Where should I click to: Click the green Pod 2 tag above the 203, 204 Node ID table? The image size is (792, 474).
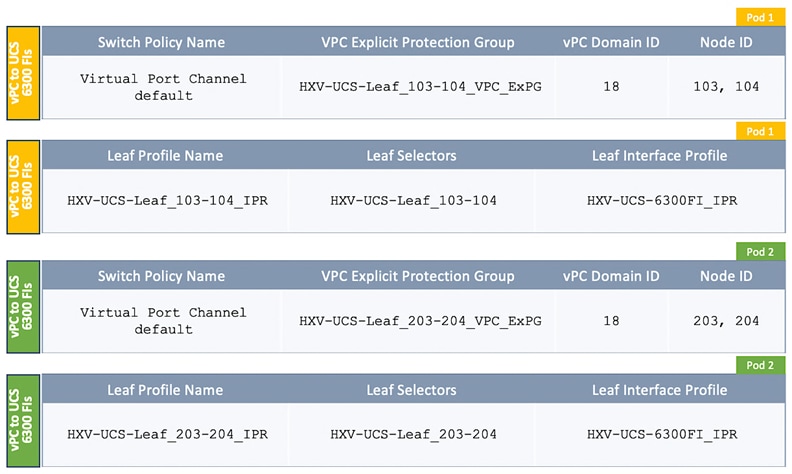click(x=760, y=251)
